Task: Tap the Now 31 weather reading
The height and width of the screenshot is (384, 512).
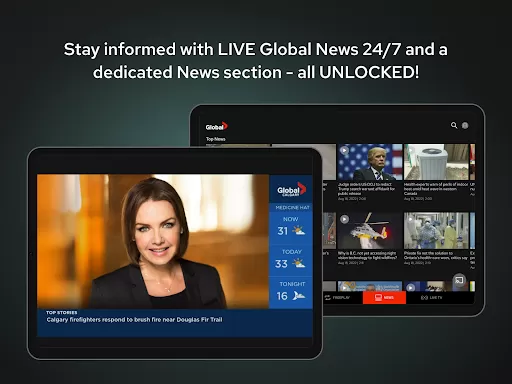Action: click(291, 227)
